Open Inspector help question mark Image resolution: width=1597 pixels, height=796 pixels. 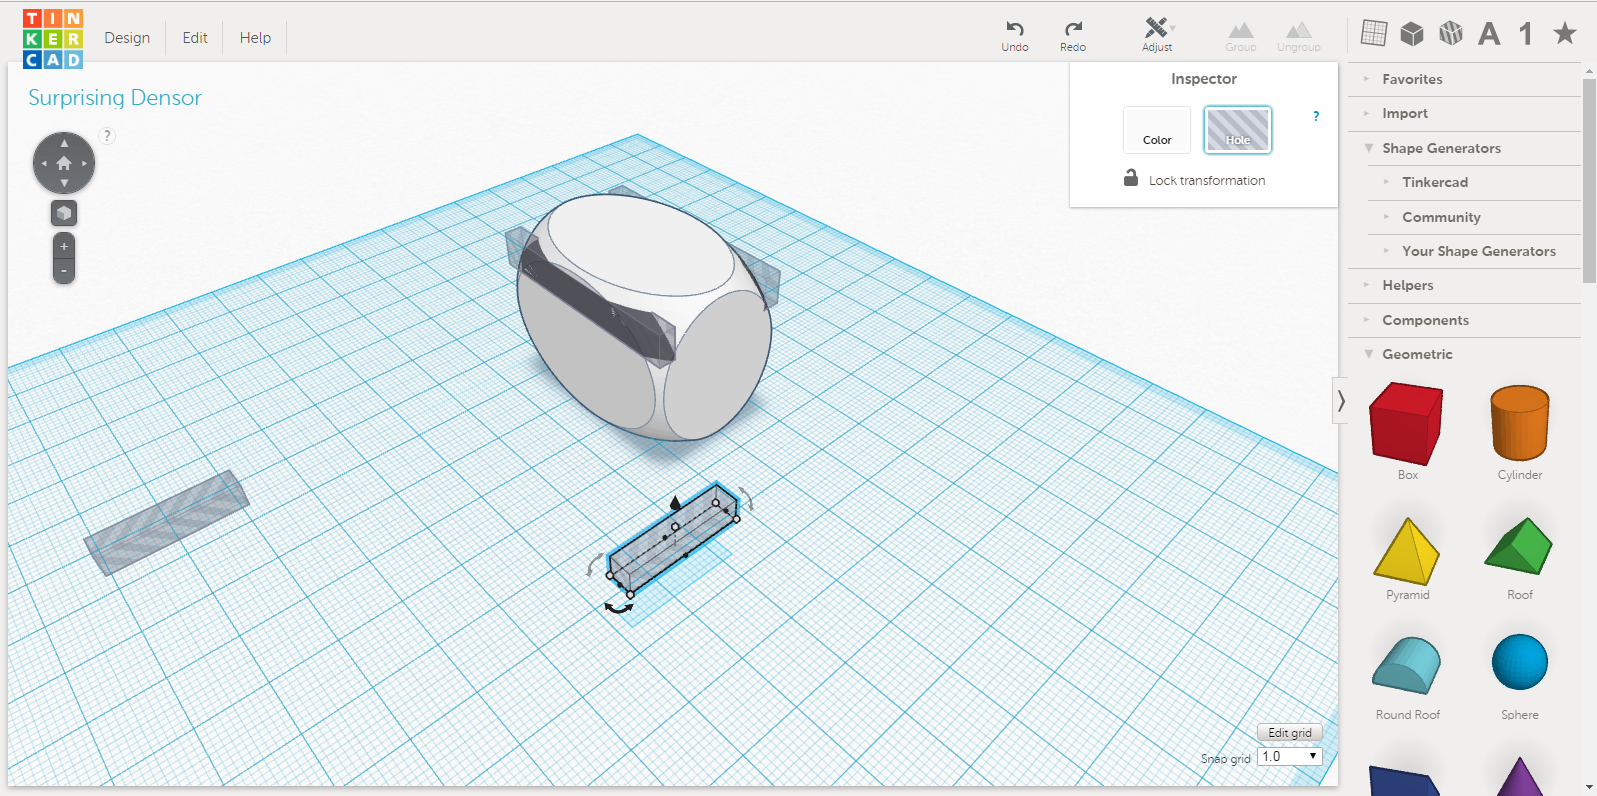[1316, 116]
